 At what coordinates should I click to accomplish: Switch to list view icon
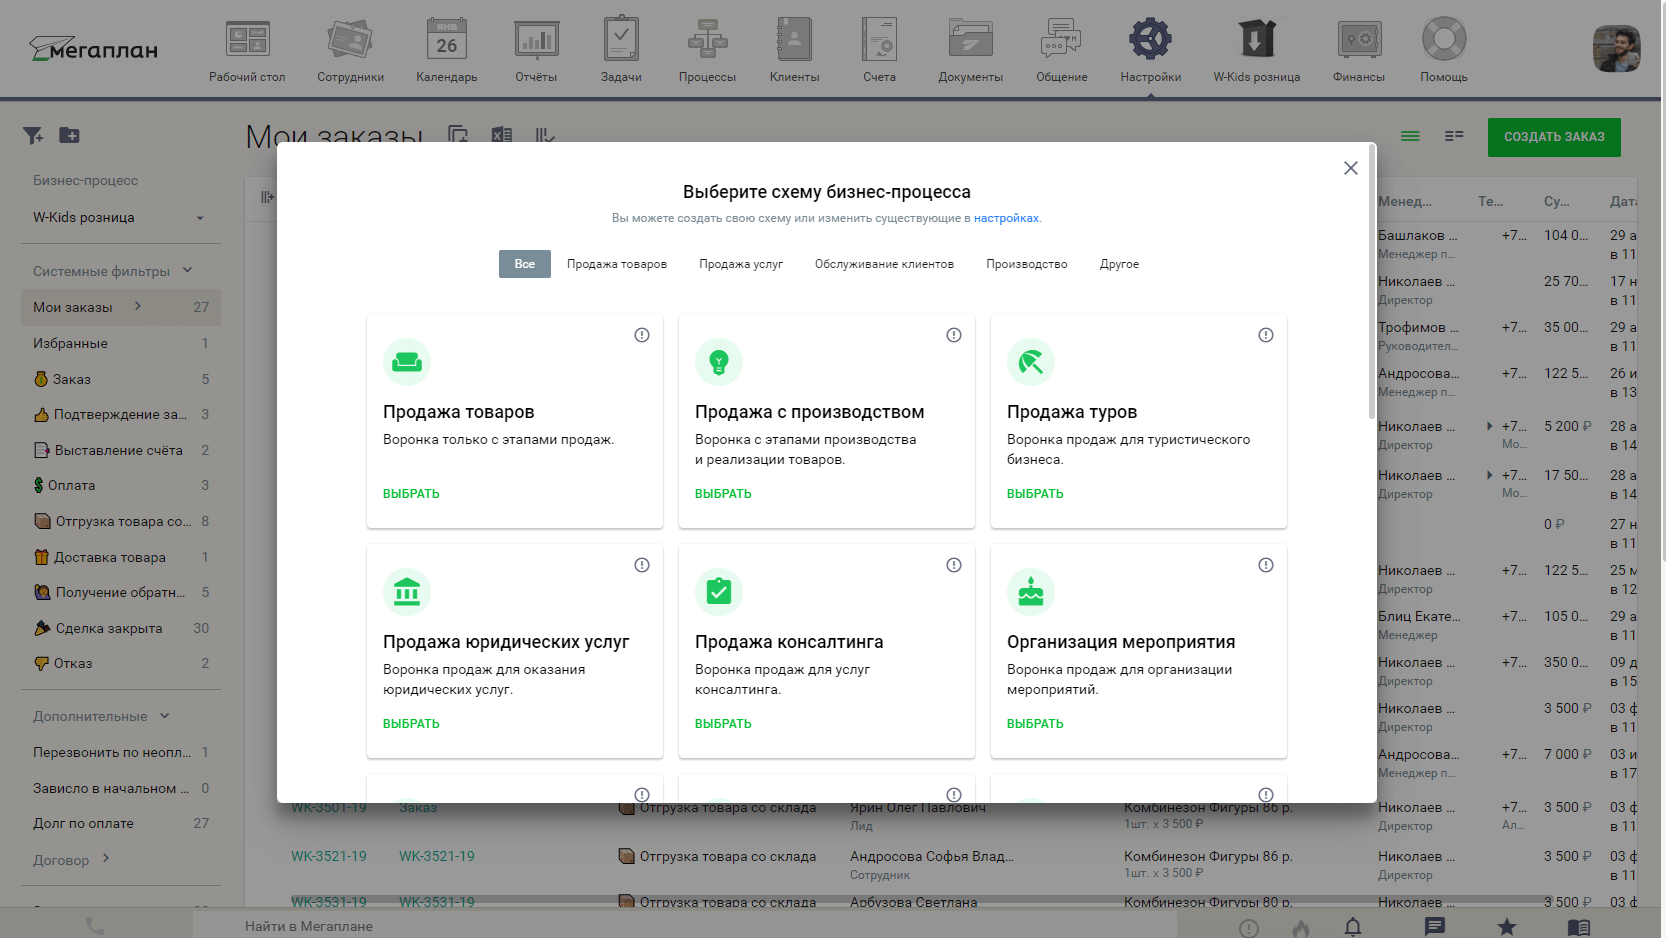click(x=1410, y=136)
